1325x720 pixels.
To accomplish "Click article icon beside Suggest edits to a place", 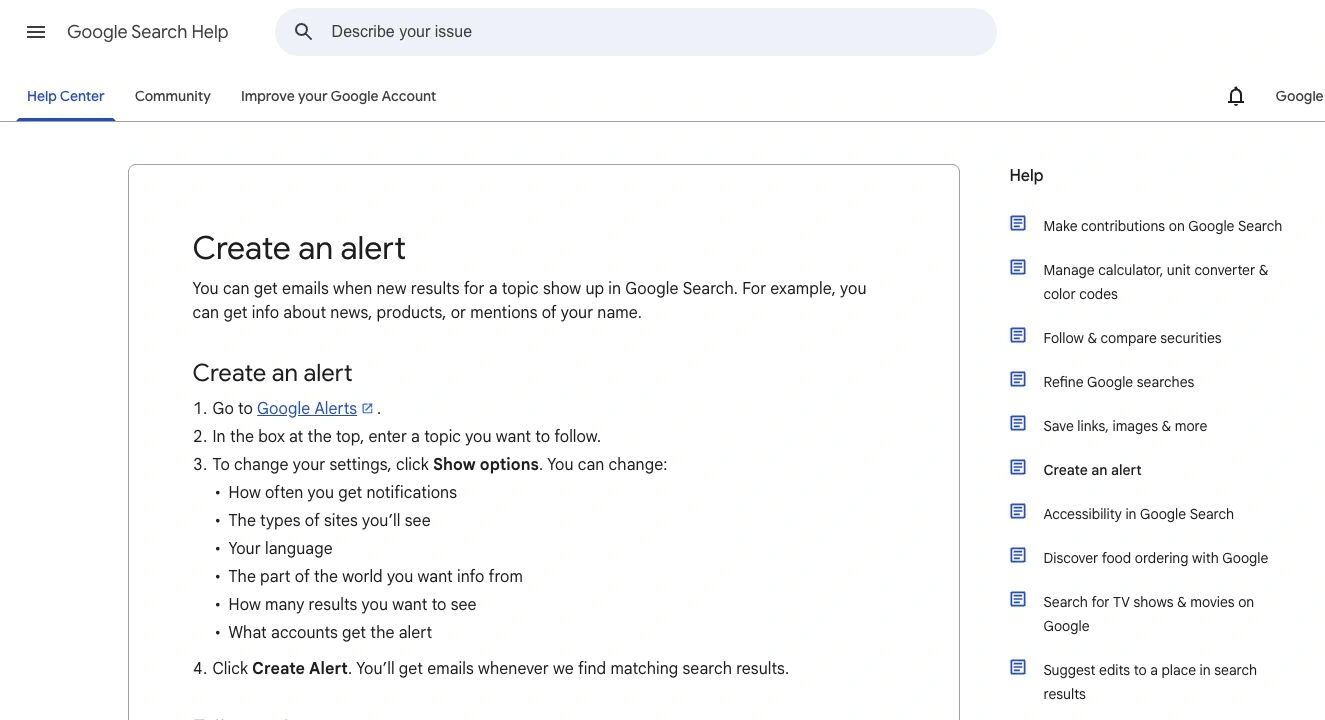I will click(x=1018, y=668).
